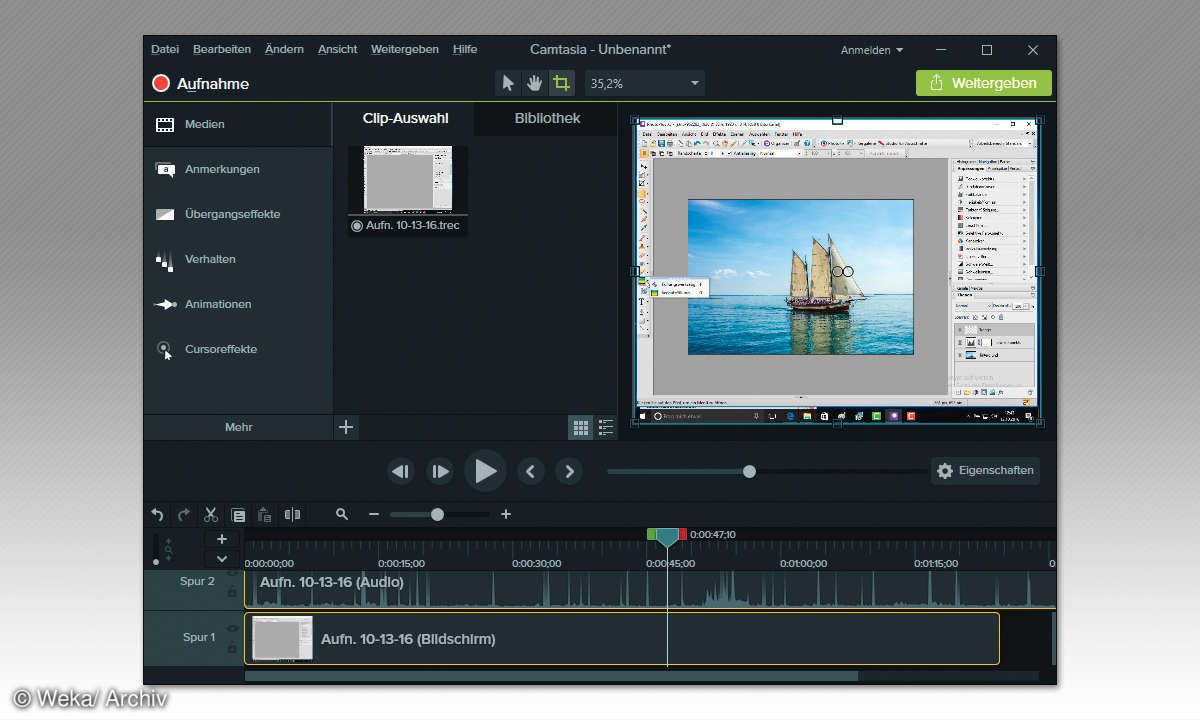The width and height of the screenshot is (1200, 720).
Task: Start recording with the Aufnahme button
Action: 201,84
